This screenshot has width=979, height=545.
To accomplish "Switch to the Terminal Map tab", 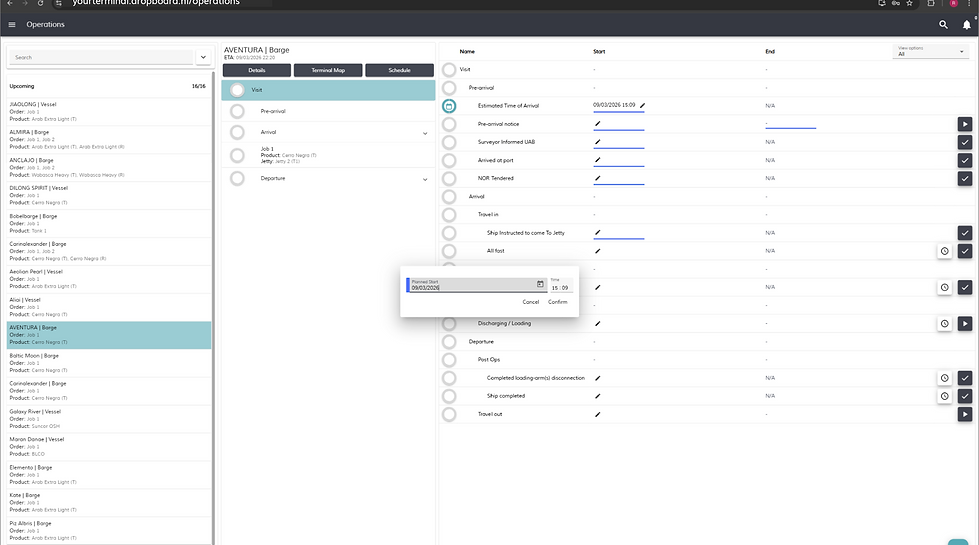I will (x=328, y=71).
